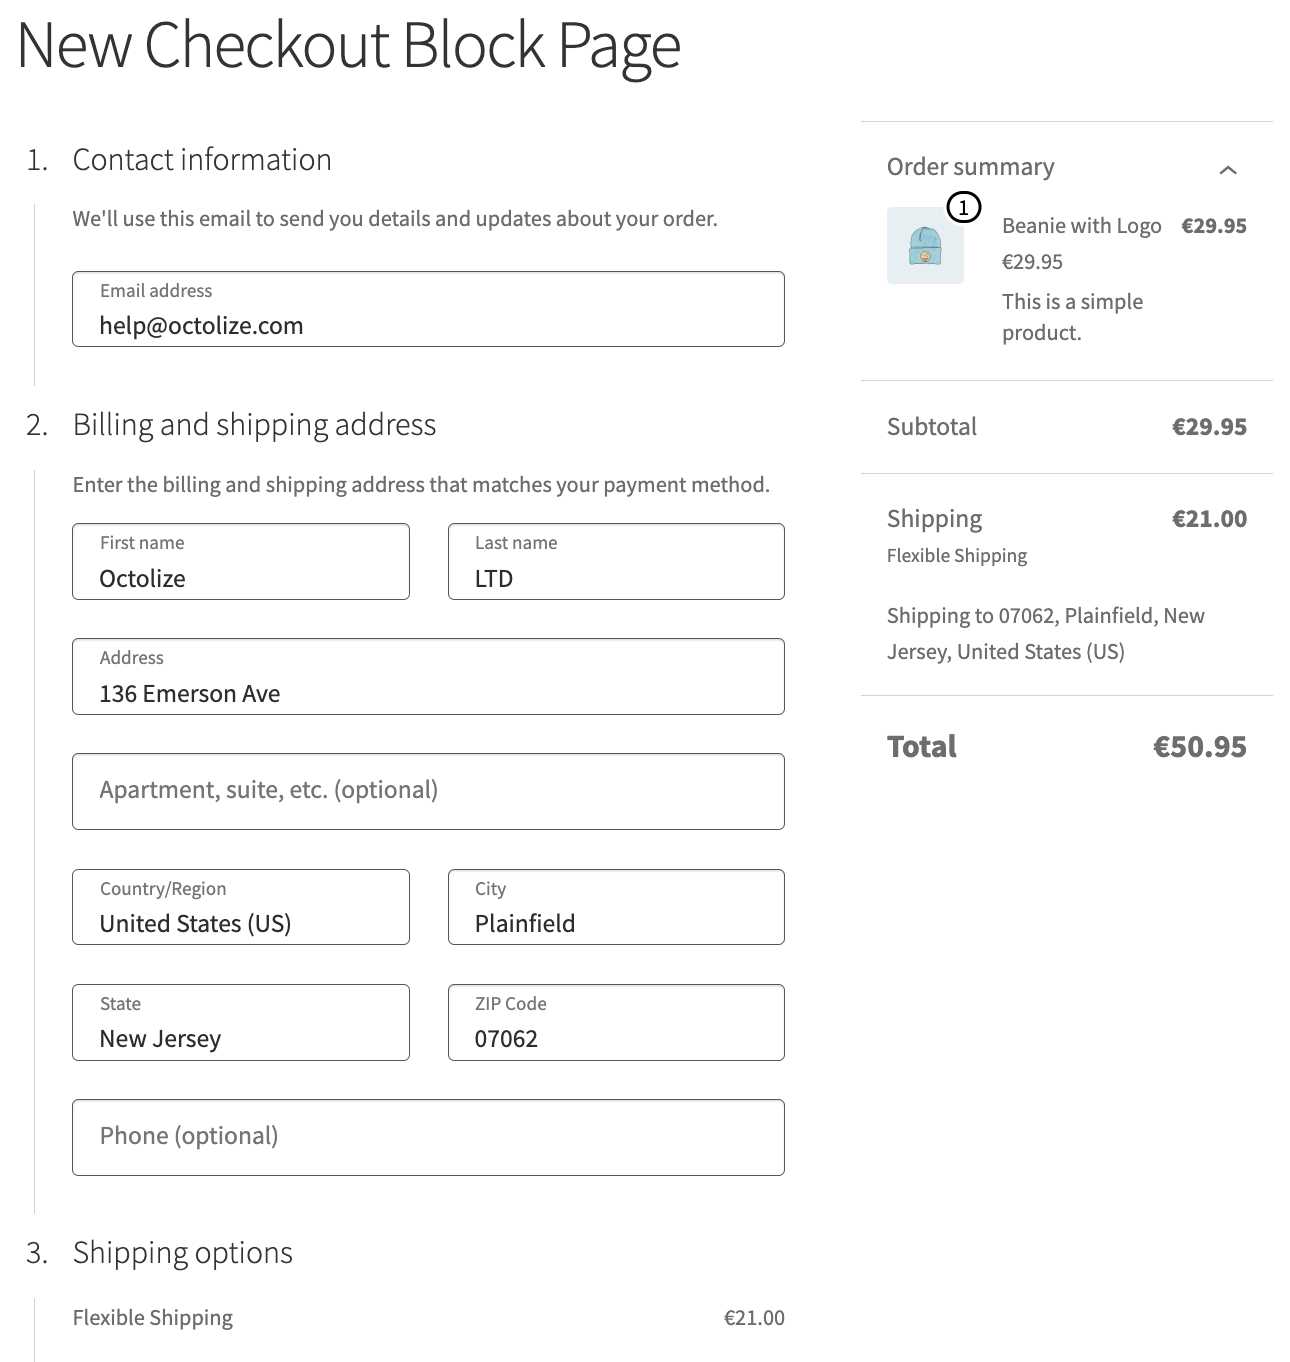Click the Phone optional field

[x=428, y=1138]
